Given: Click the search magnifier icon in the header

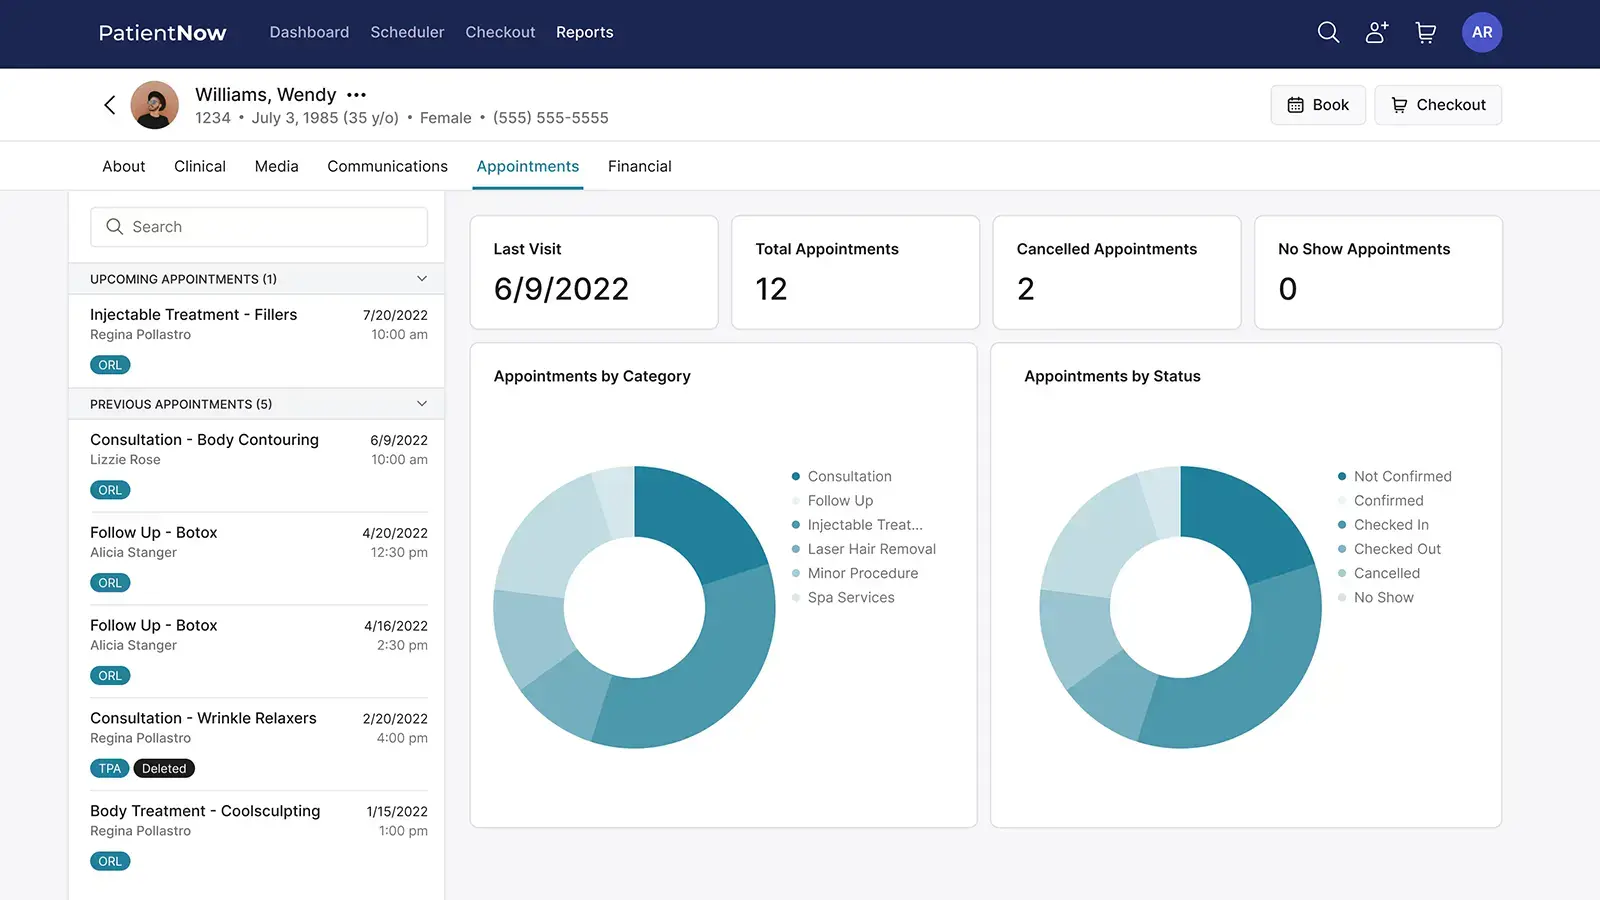Looking at the screenshot, I should click(1328, 32).
